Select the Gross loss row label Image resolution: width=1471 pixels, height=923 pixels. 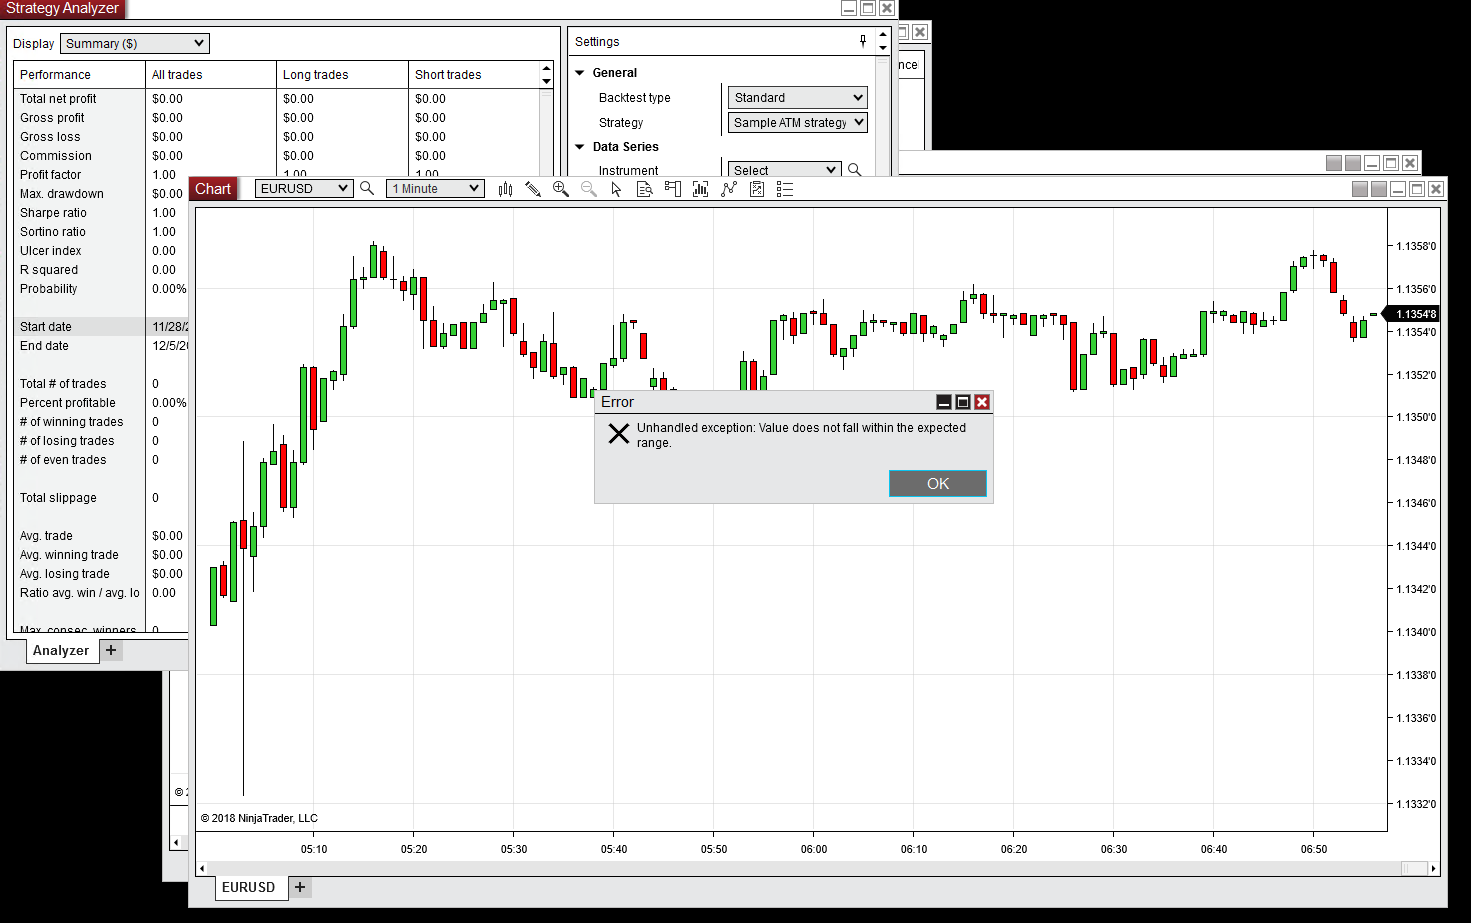click(50, 137)
